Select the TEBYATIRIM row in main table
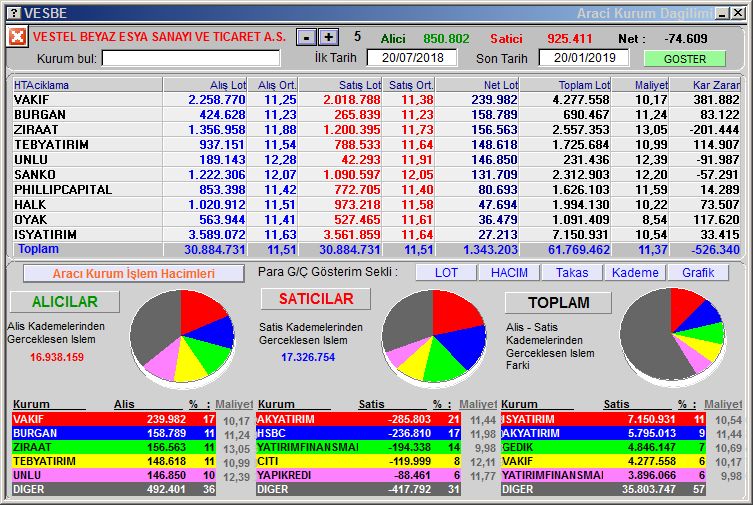This screenshot has width=753, height=505. (376, 144)
